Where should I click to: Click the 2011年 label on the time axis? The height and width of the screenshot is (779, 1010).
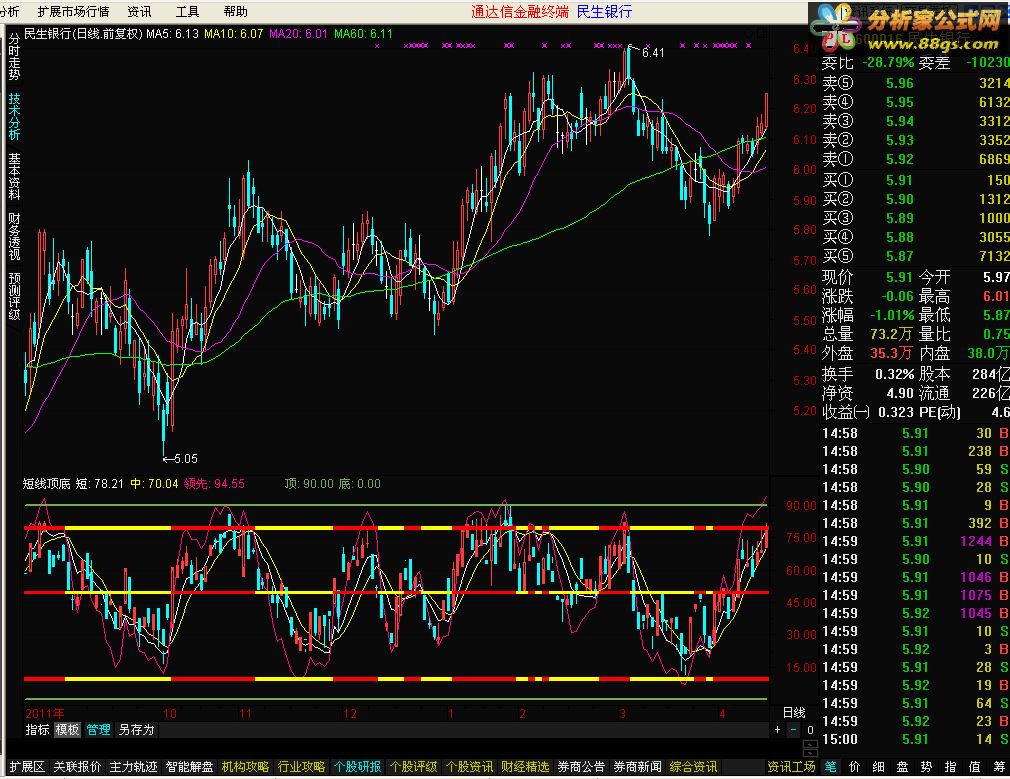coord(44,713)
